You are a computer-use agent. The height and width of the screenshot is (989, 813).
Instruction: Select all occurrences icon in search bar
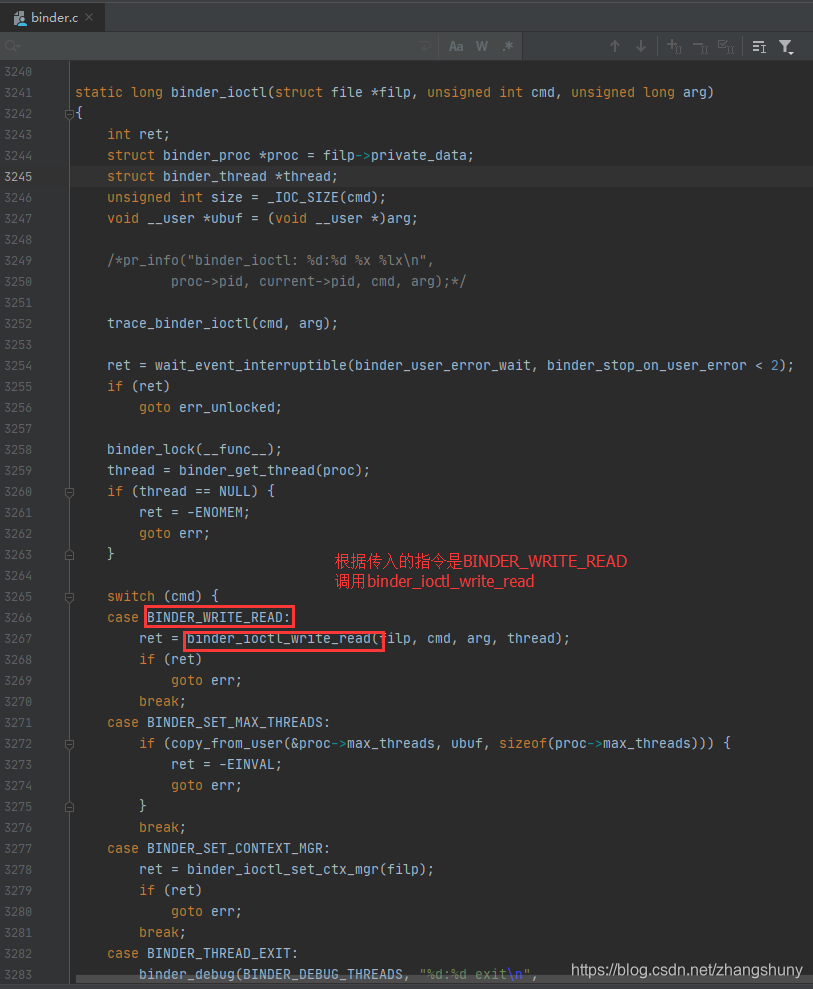coord(726,46)
